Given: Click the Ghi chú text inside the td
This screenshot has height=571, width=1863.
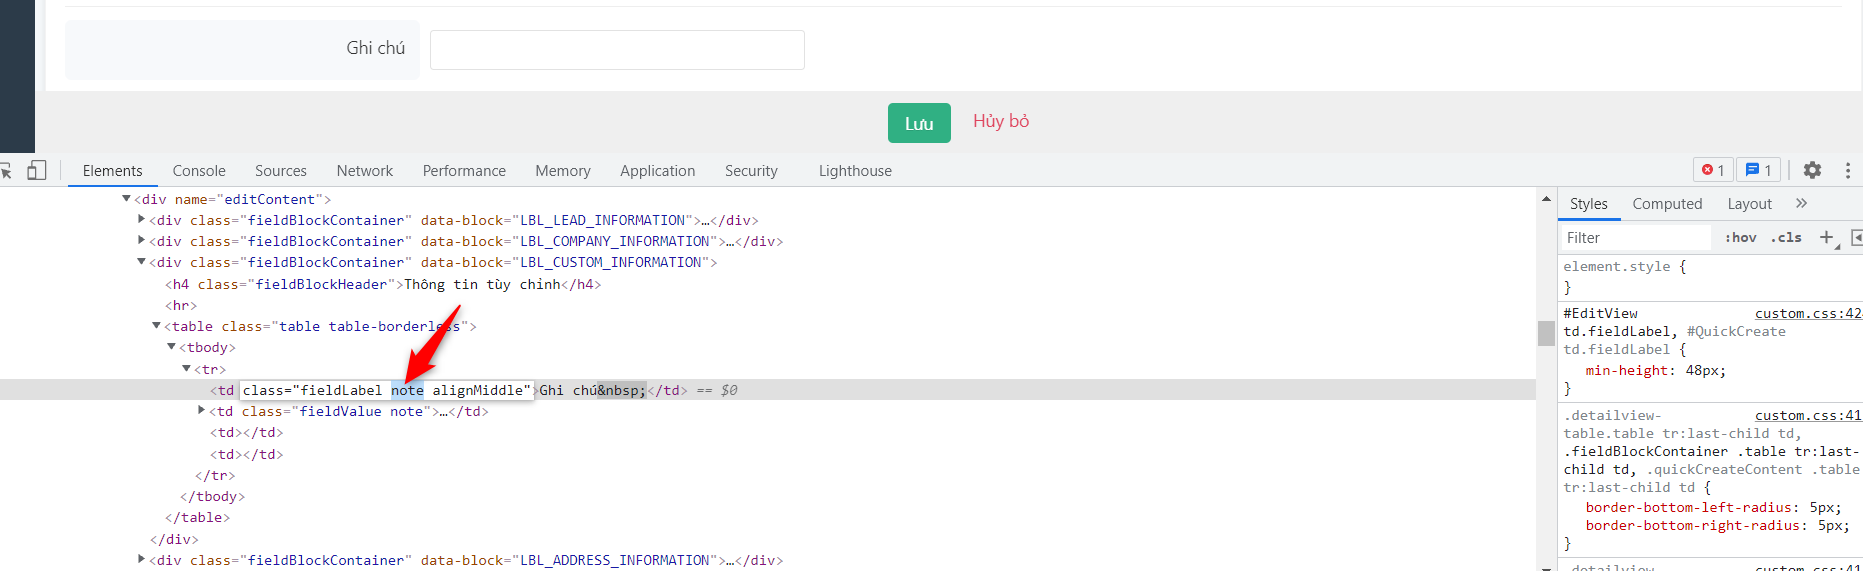Looking at the screenshot, I should pos(568,390).
